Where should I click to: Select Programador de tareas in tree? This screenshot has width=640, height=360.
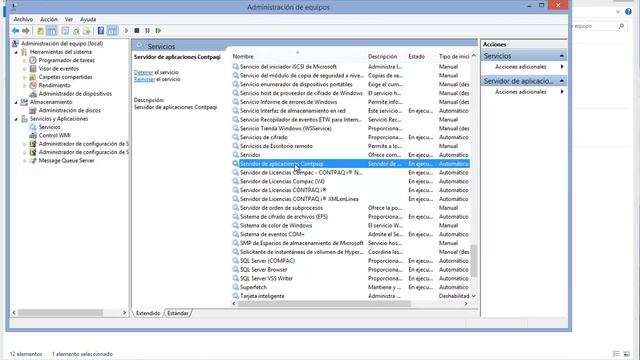pyautogui.click(x=67, y=60)
